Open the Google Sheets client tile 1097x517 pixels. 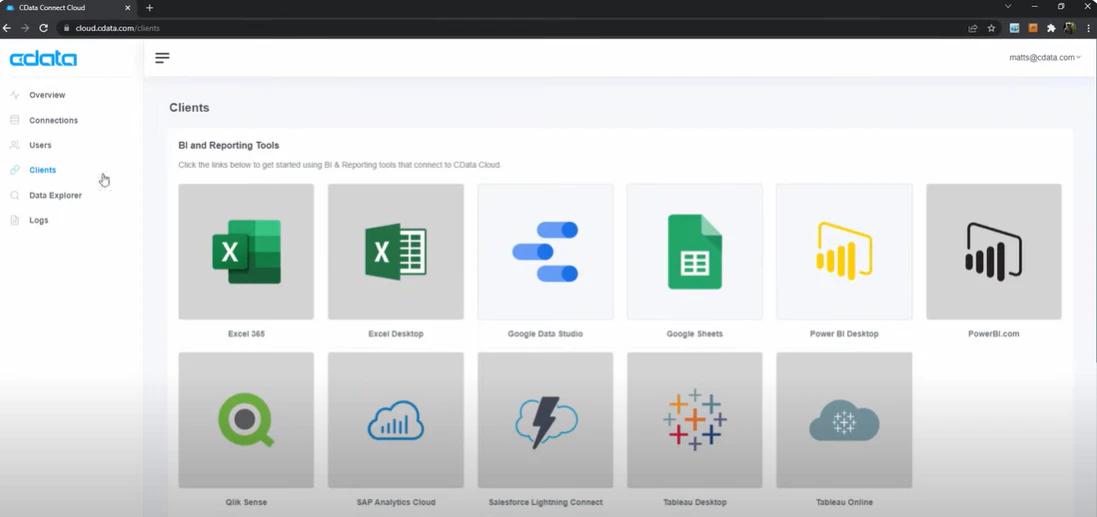695,252
